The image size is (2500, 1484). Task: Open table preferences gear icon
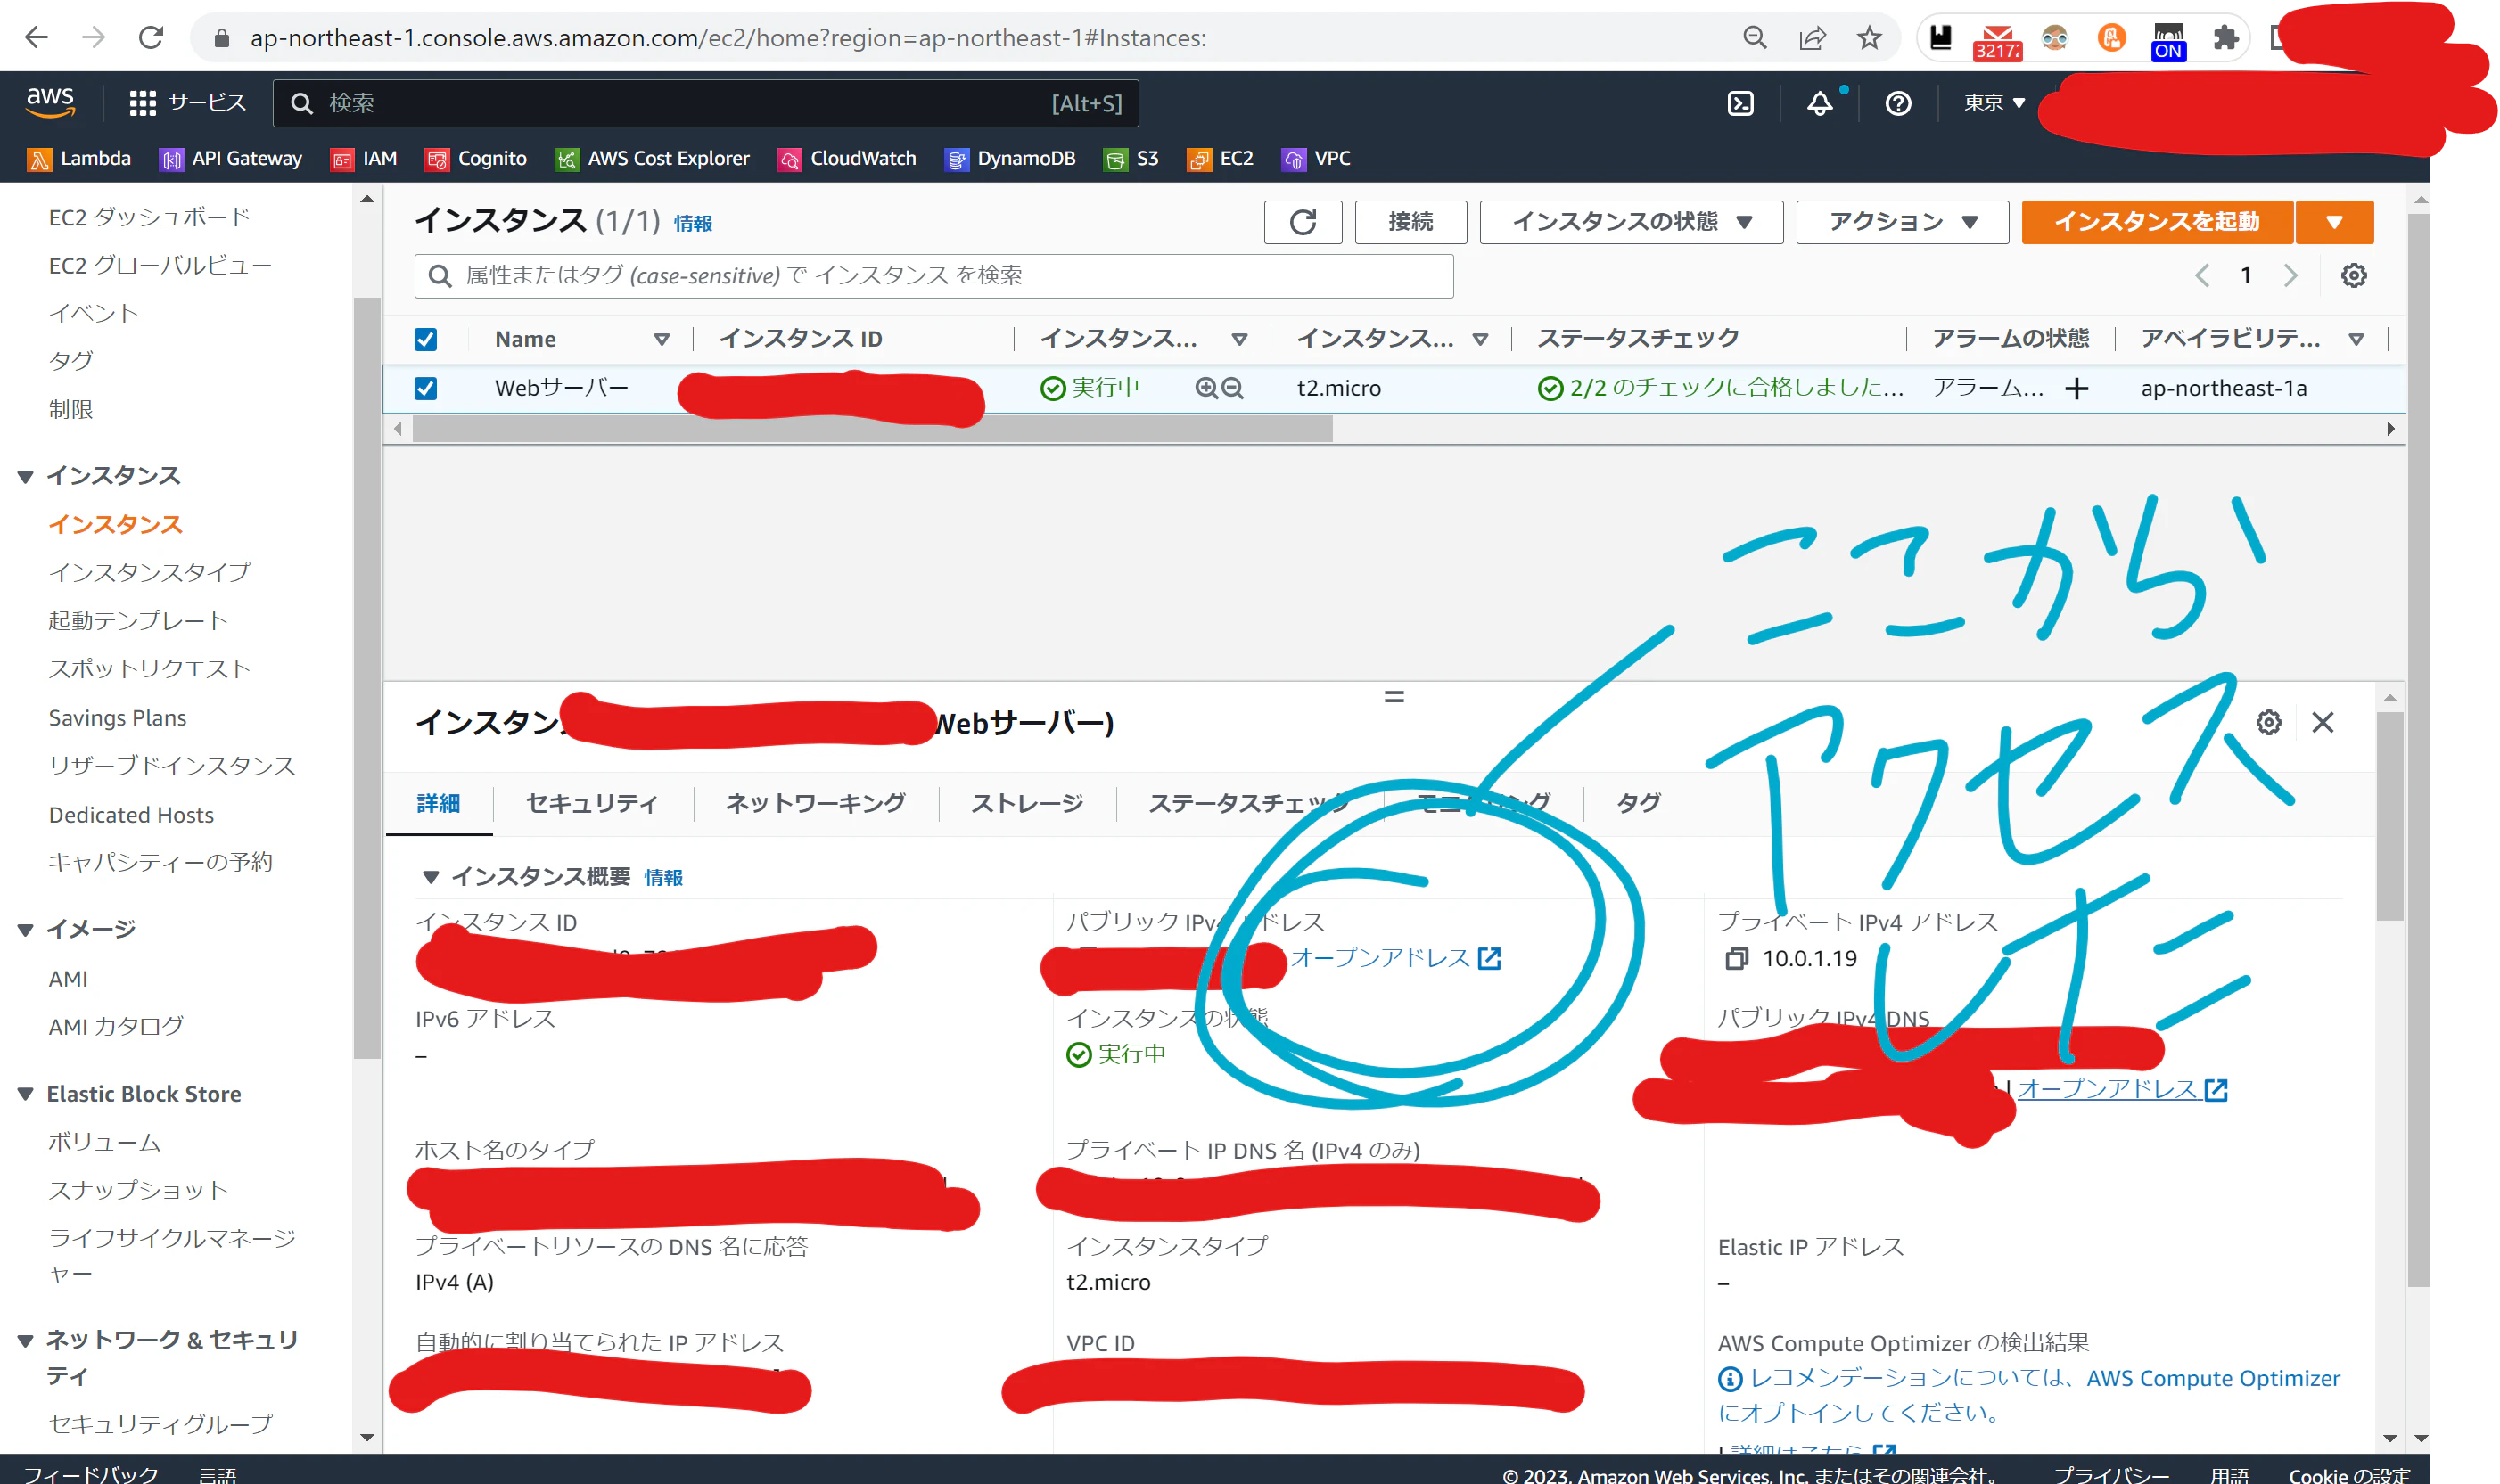pyautogui.click(x=2353, y=276)
